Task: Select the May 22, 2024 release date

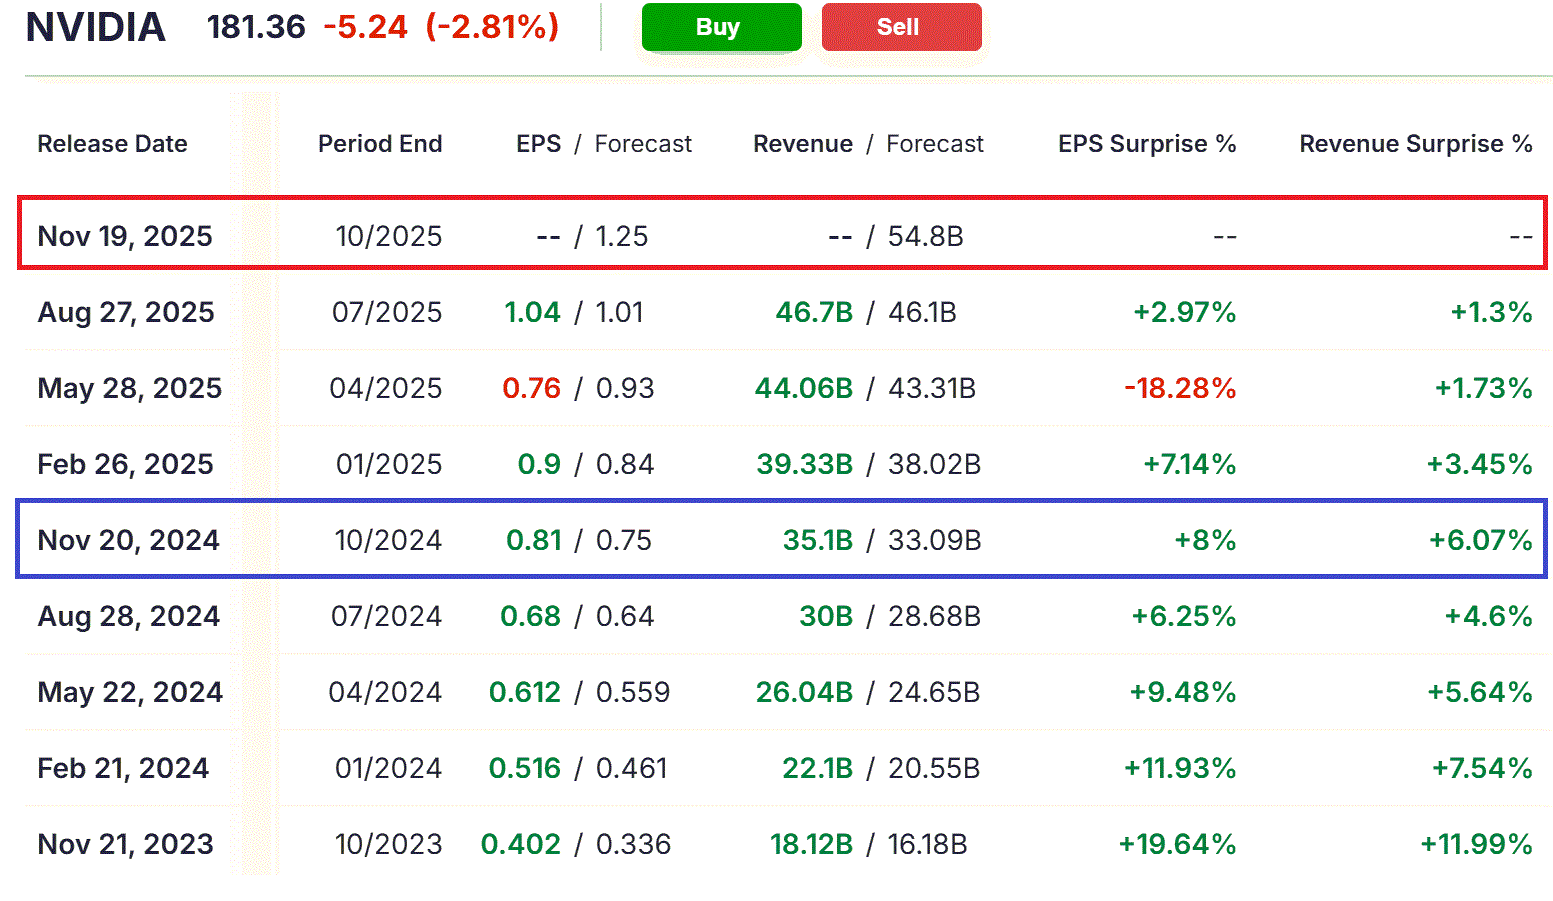Action: click(130, 692)
